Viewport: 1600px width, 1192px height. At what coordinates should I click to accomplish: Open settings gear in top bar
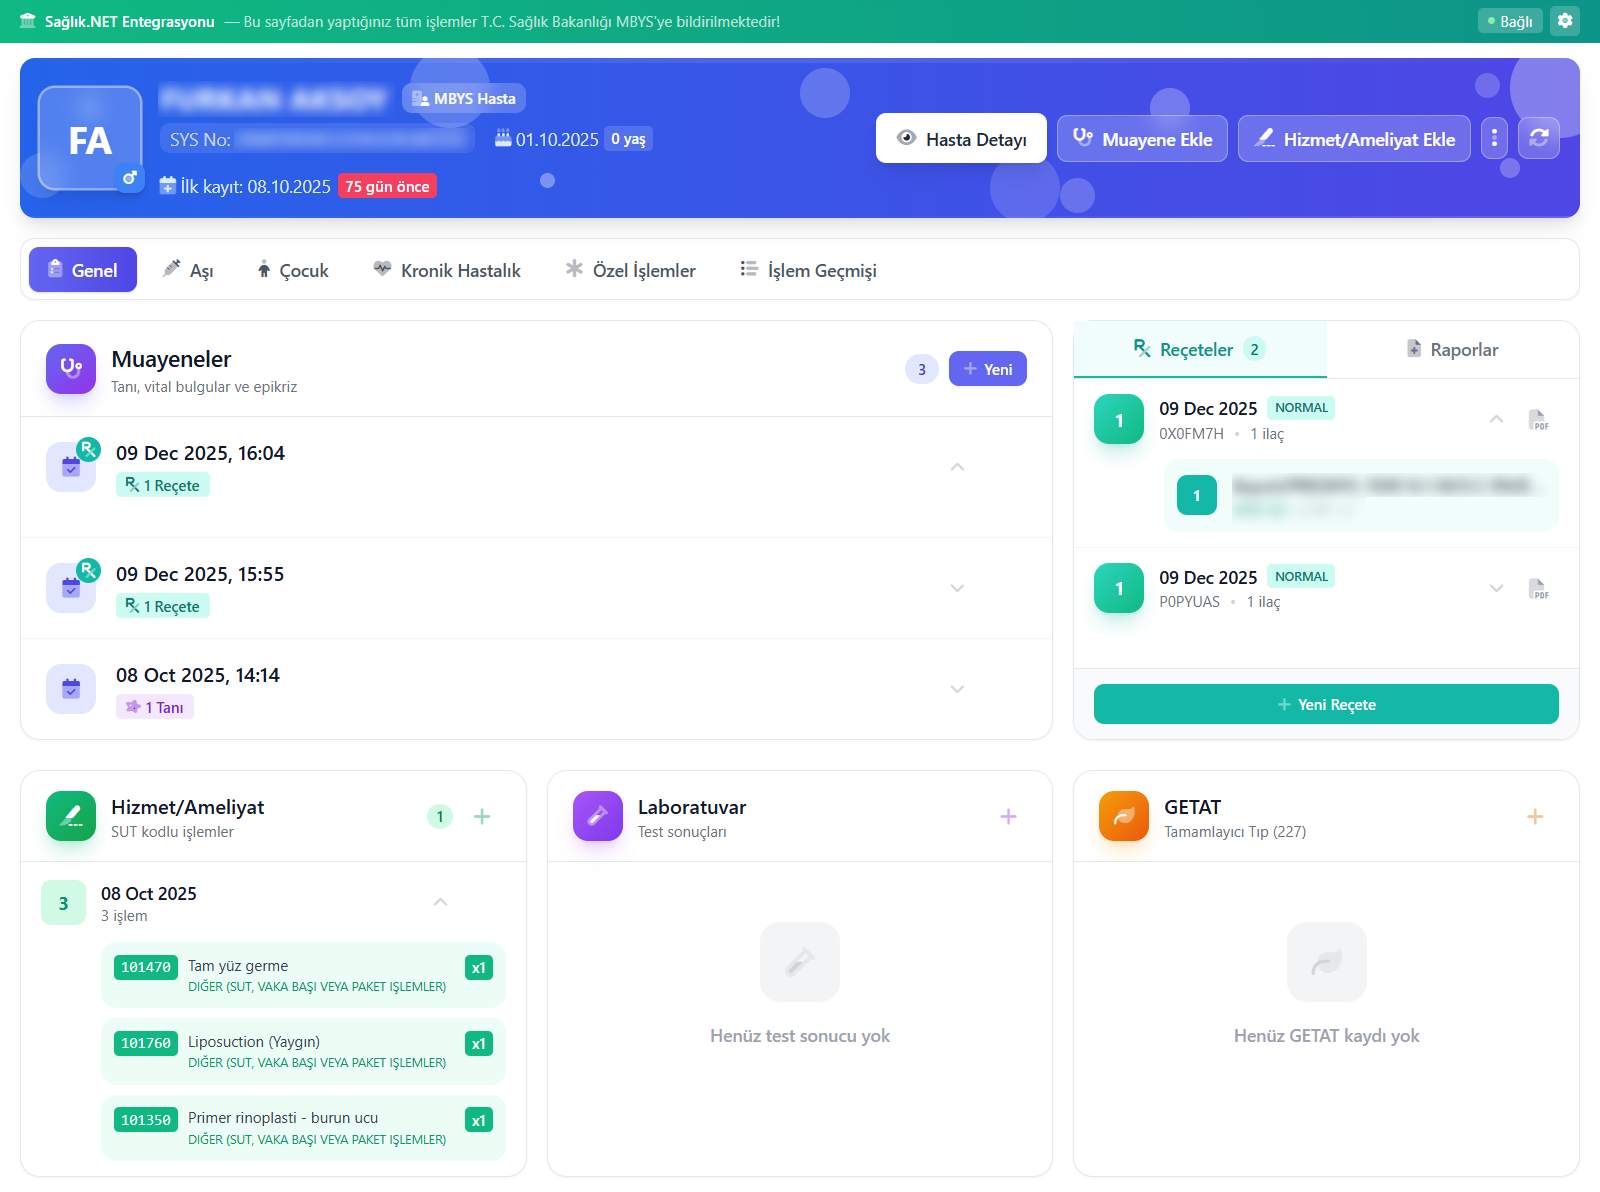(x=1565, y=21)
